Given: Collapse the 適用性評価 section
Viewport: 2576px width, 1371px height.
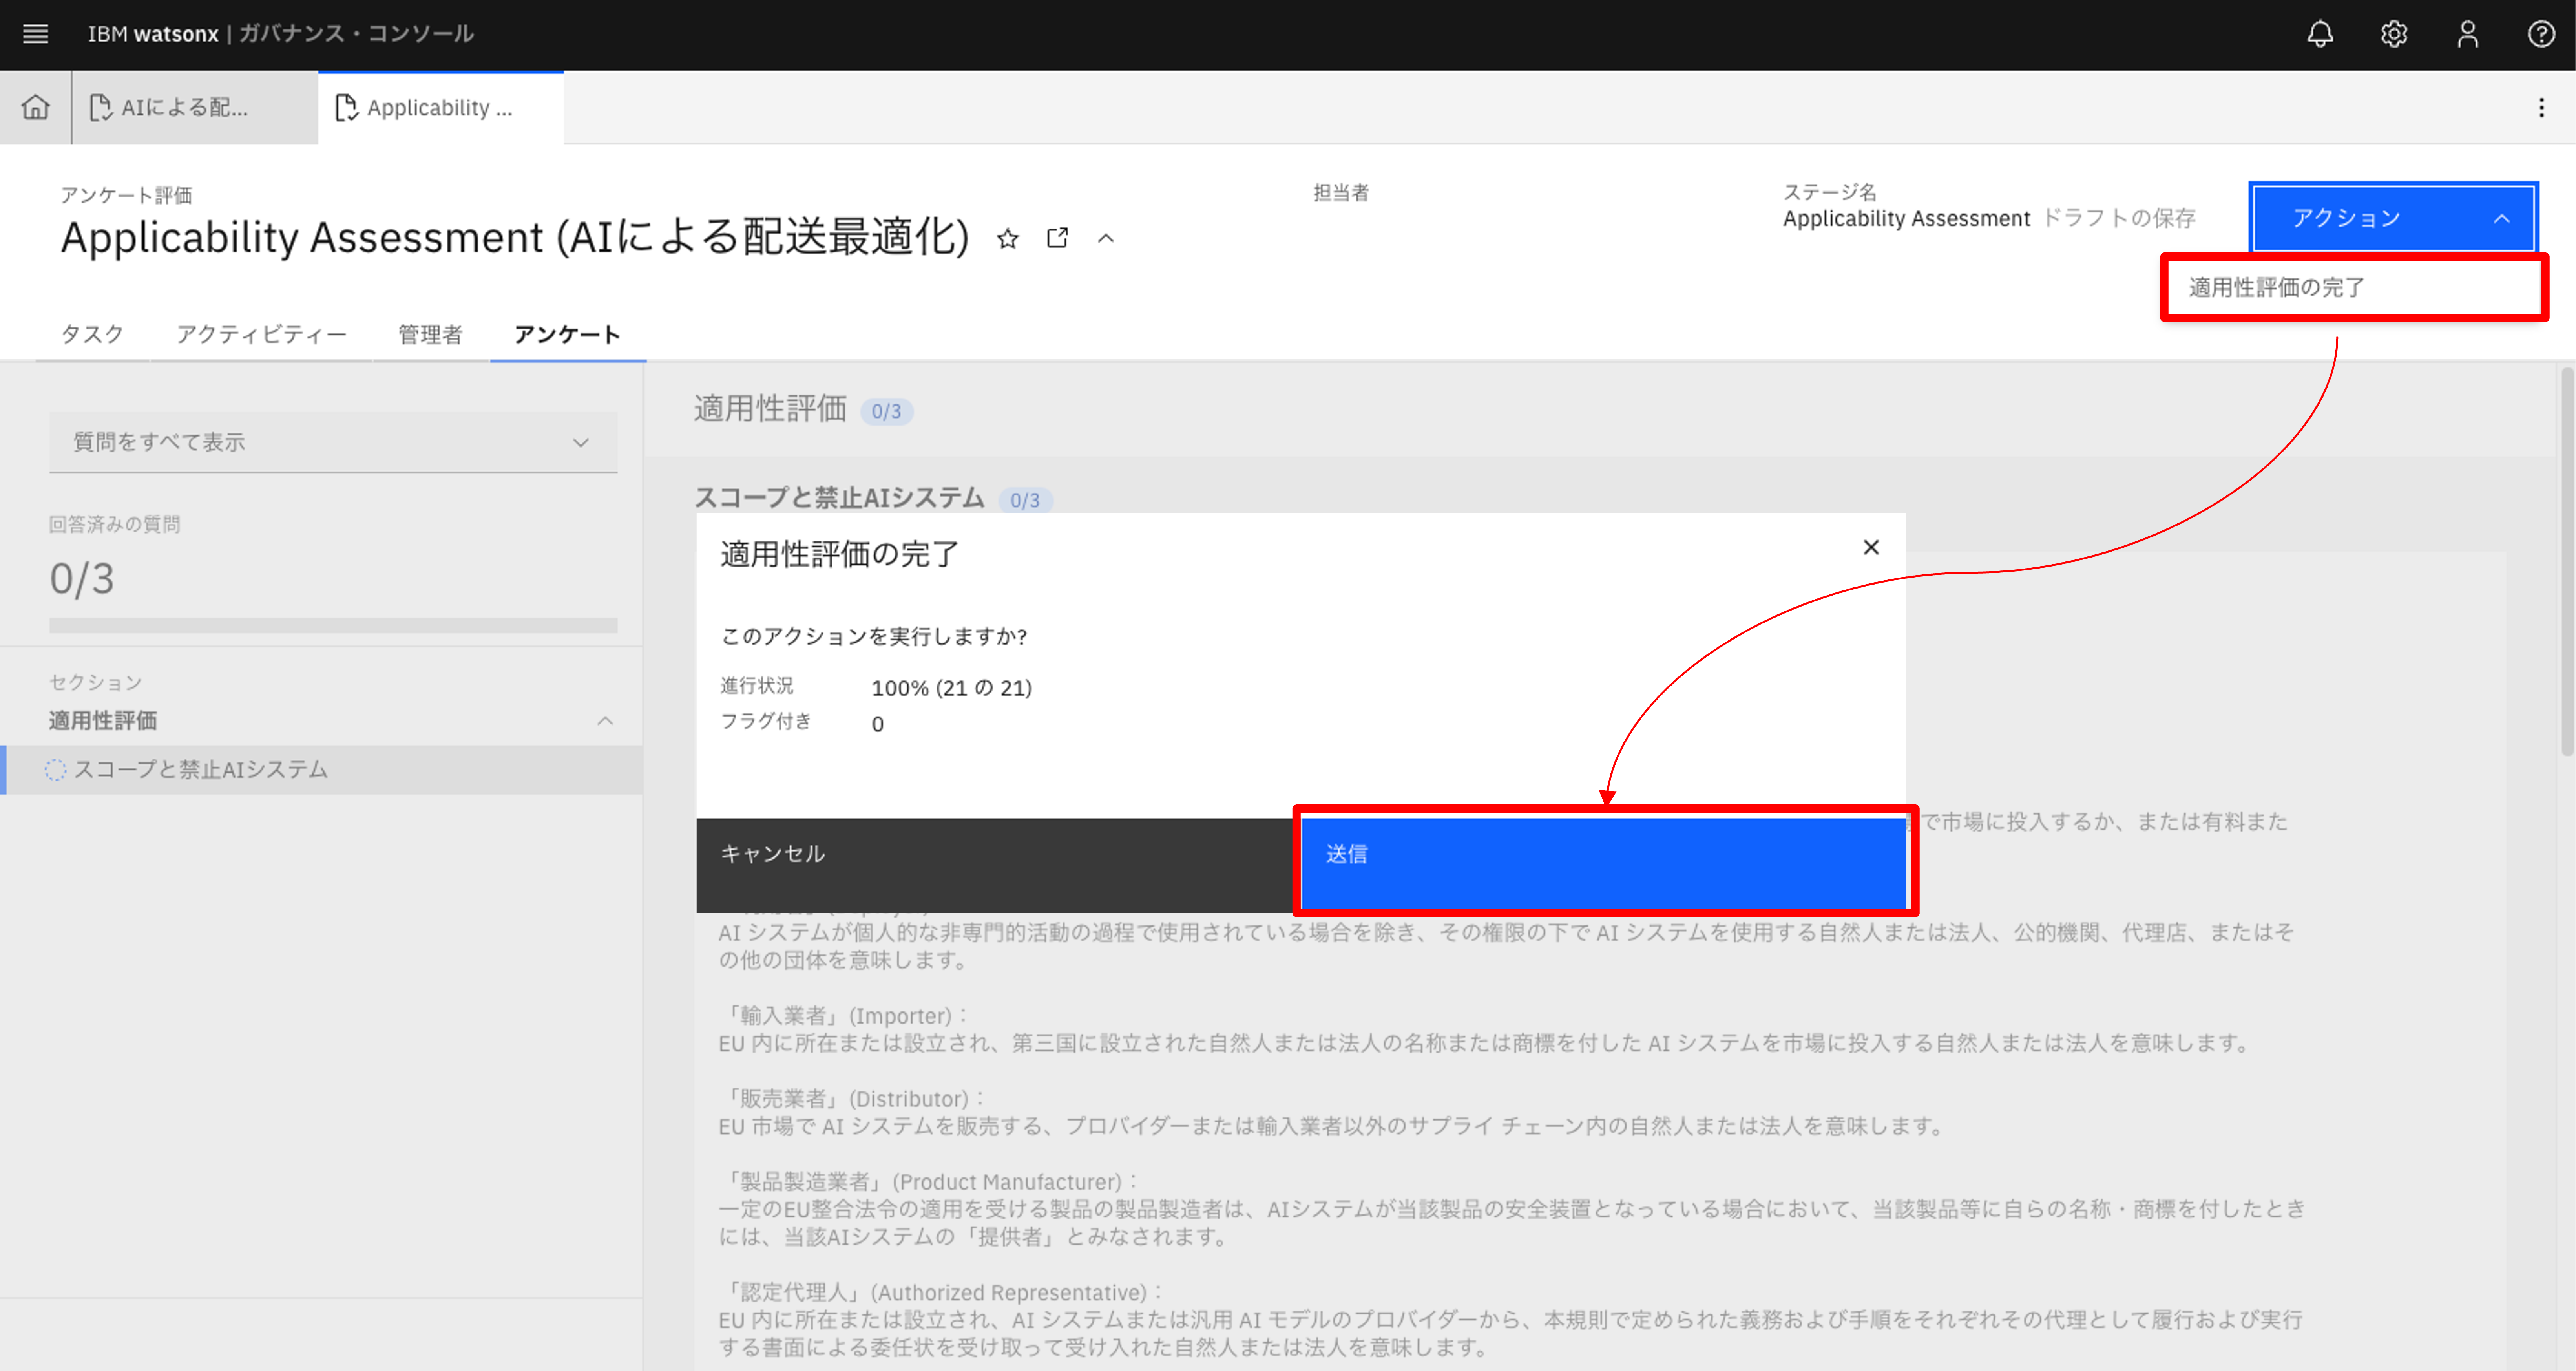Looking at the screenshot, I should 604,720.
